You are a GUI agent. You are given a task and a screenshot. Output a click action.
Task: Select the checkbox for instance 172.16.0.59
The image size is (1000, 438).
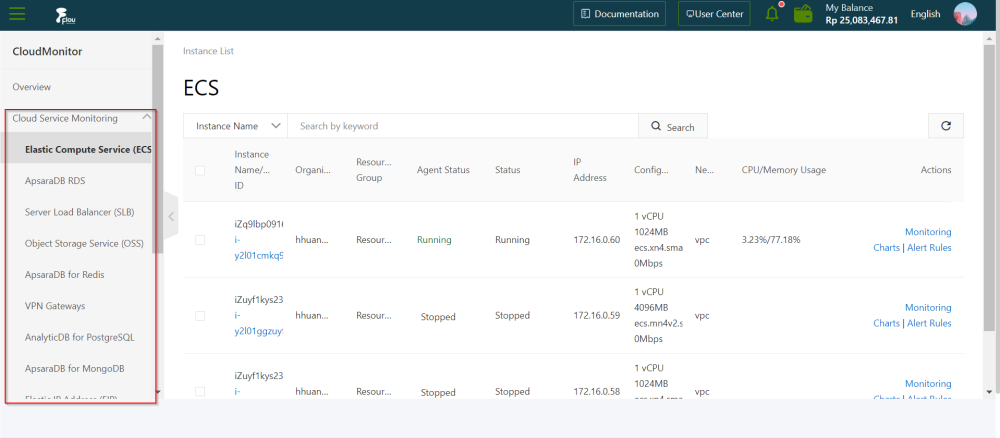[200, 316]
